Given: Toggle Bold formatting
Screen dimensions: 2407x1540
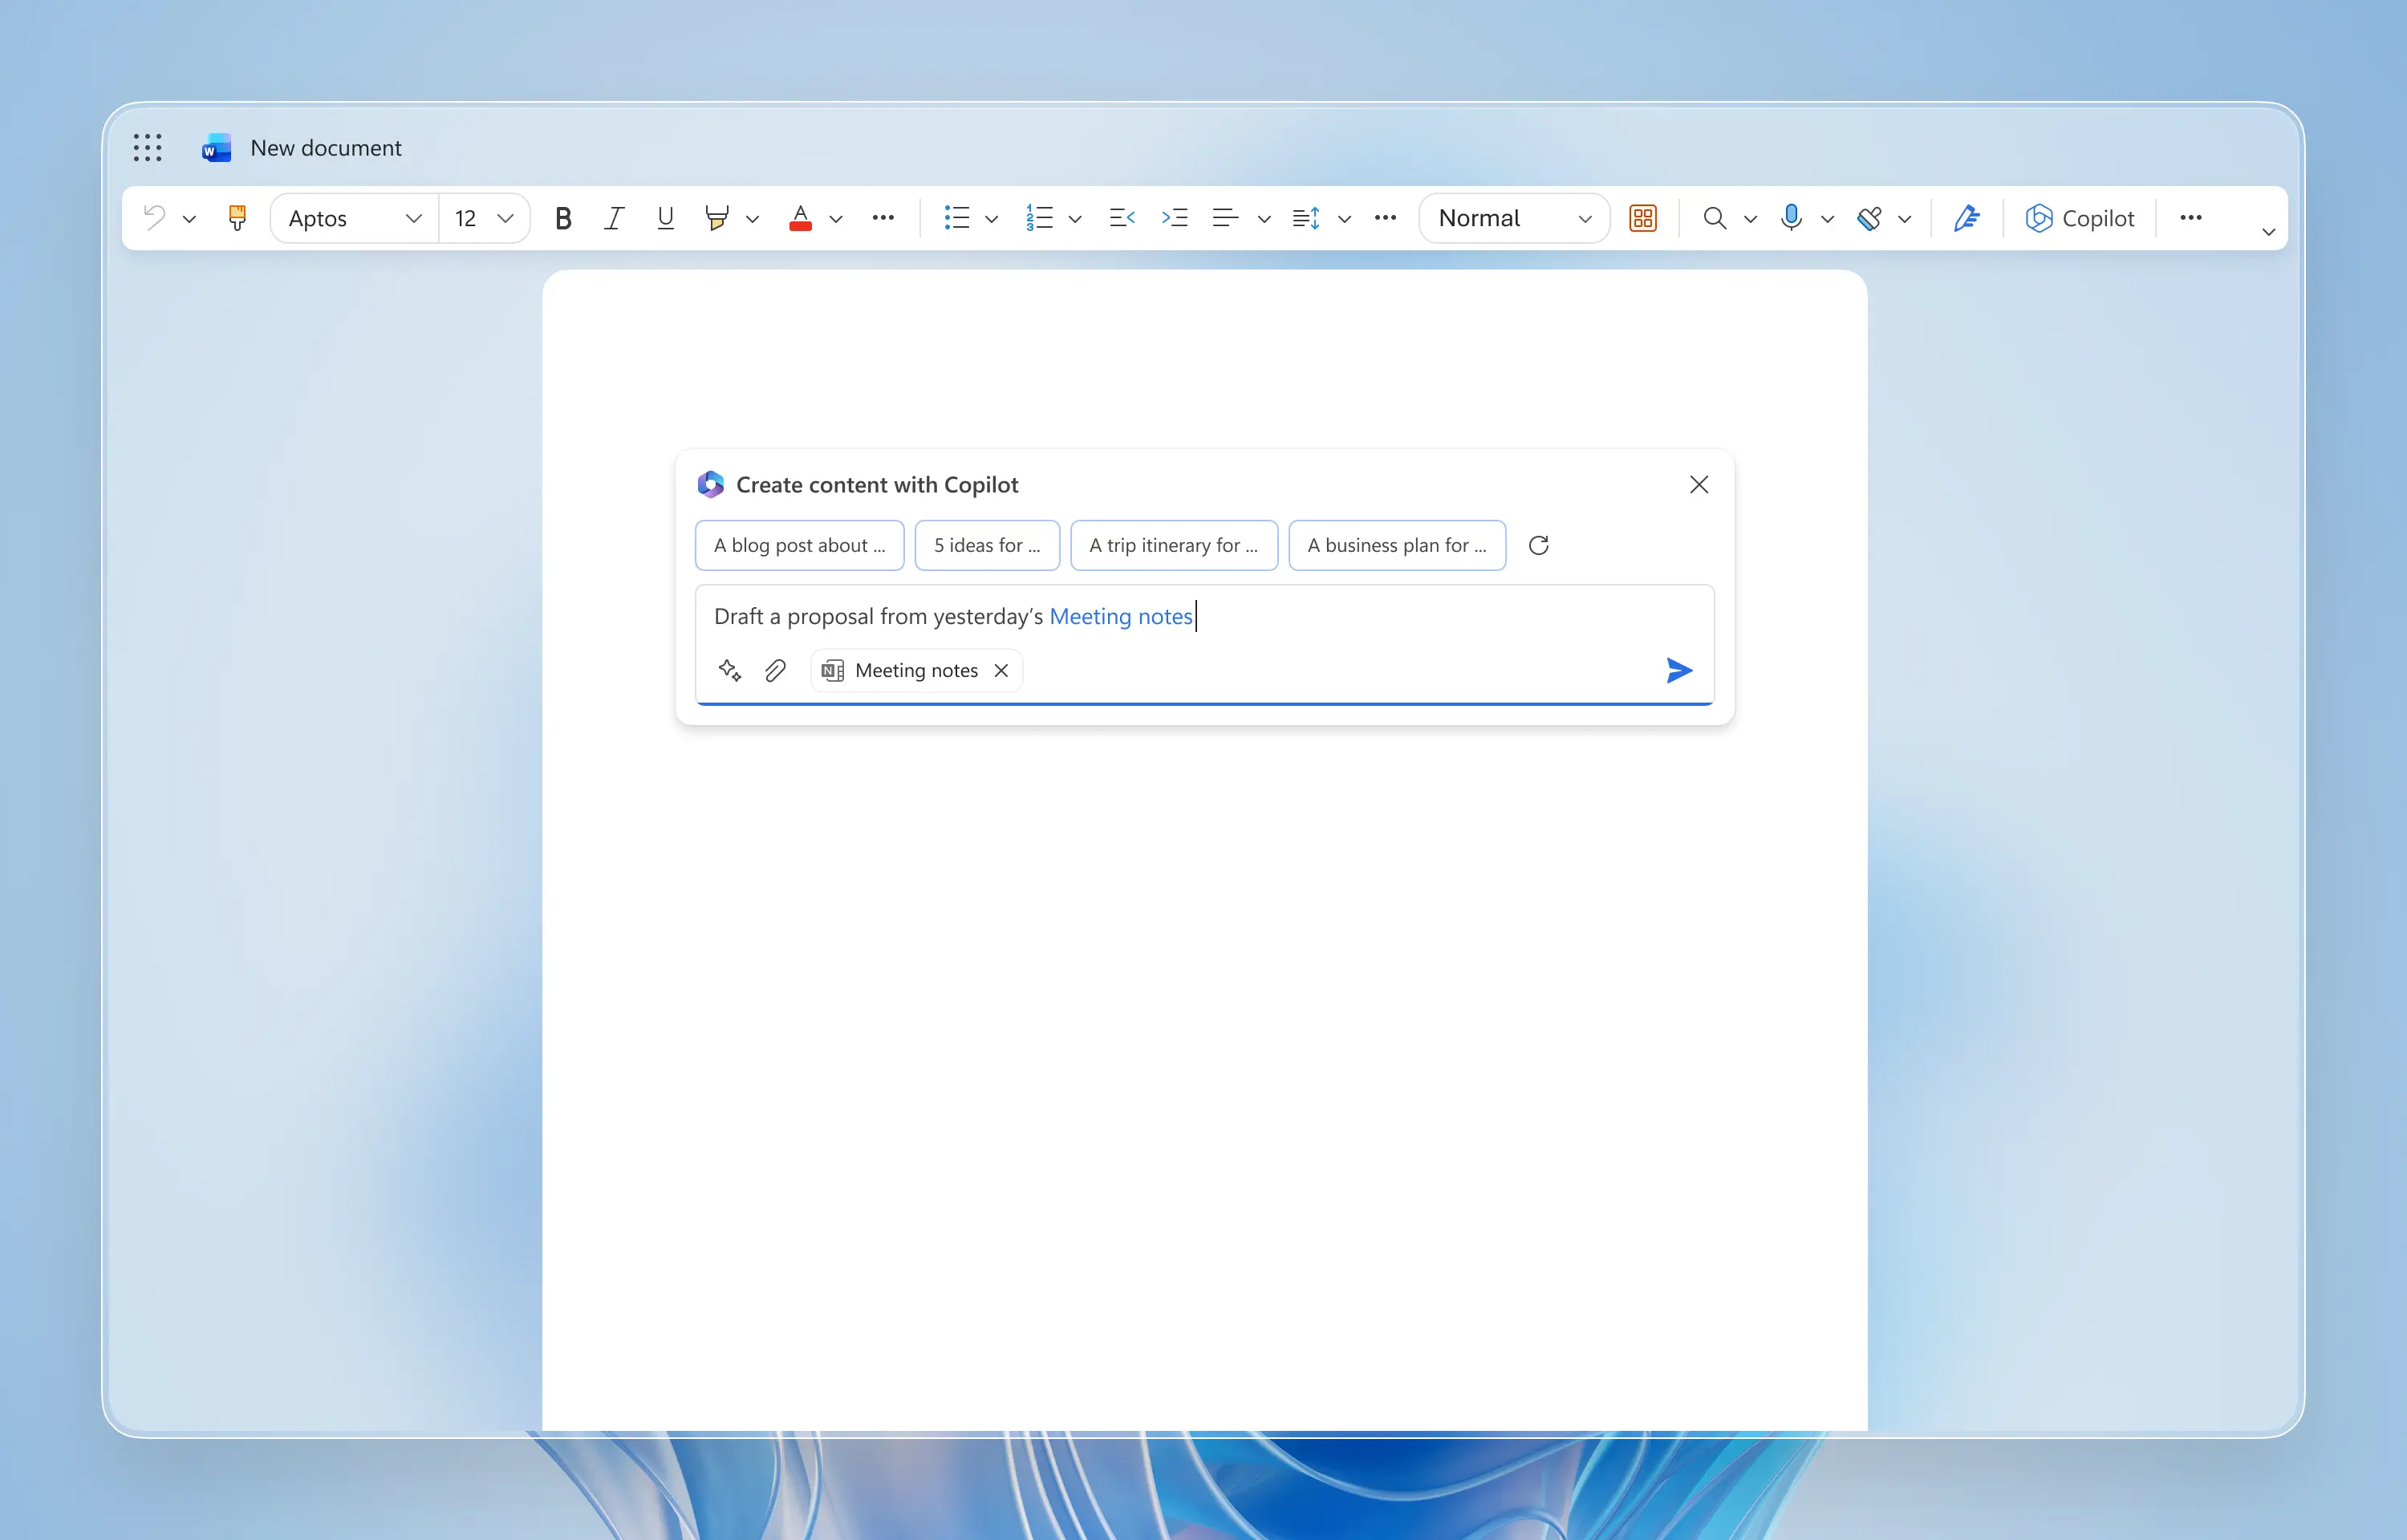Looking at the screenshot, I should [x=563, y=218].
